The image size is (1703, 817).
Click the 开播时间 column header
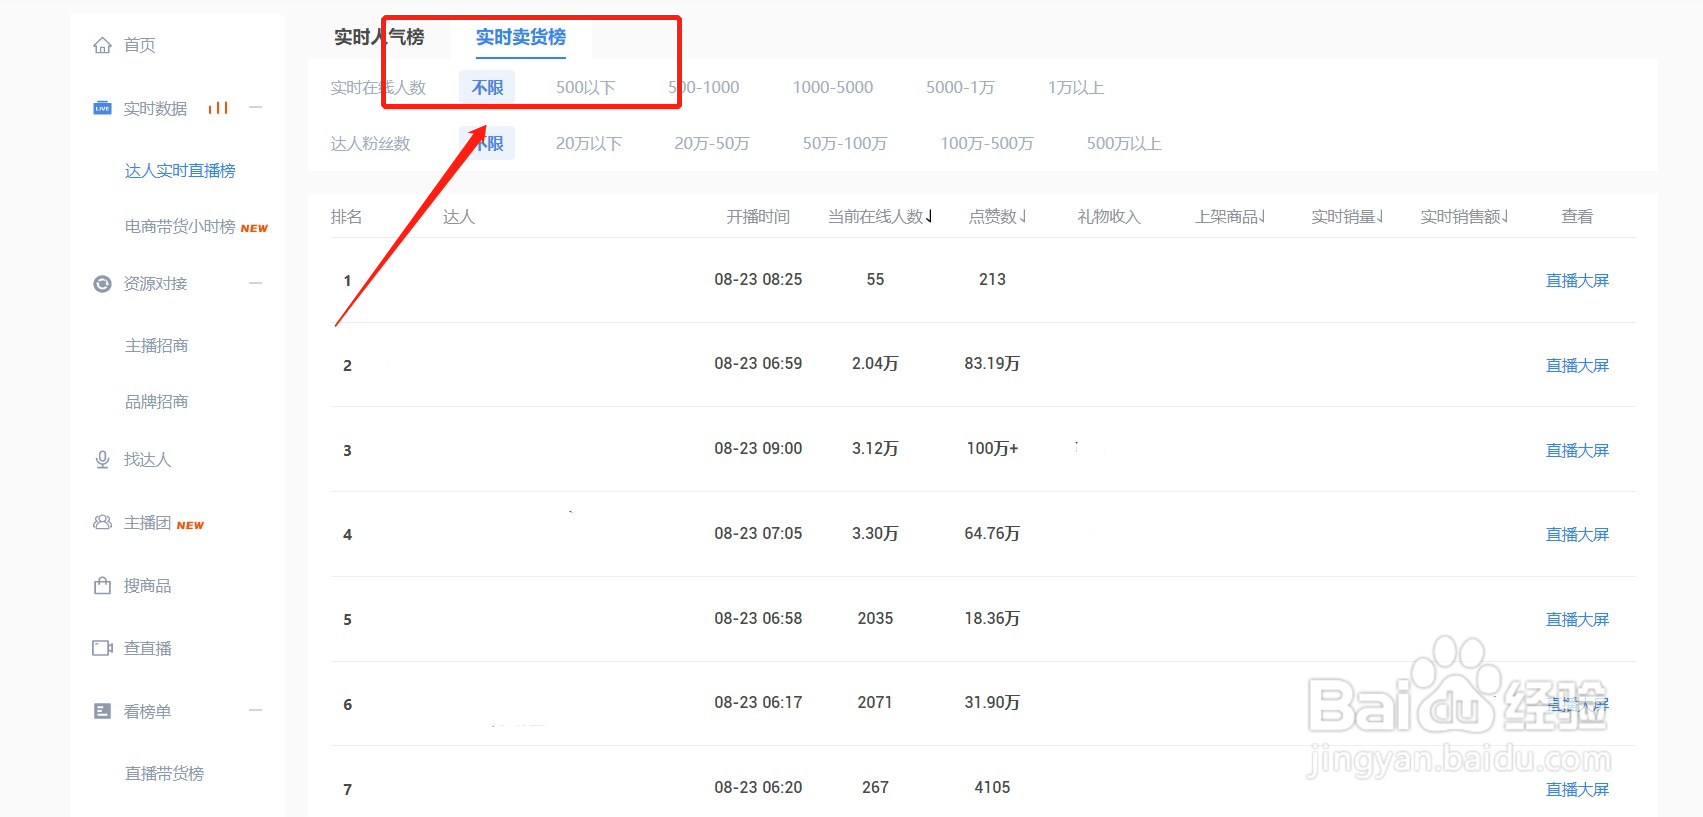pyautogui.click(x=758, y=217)
